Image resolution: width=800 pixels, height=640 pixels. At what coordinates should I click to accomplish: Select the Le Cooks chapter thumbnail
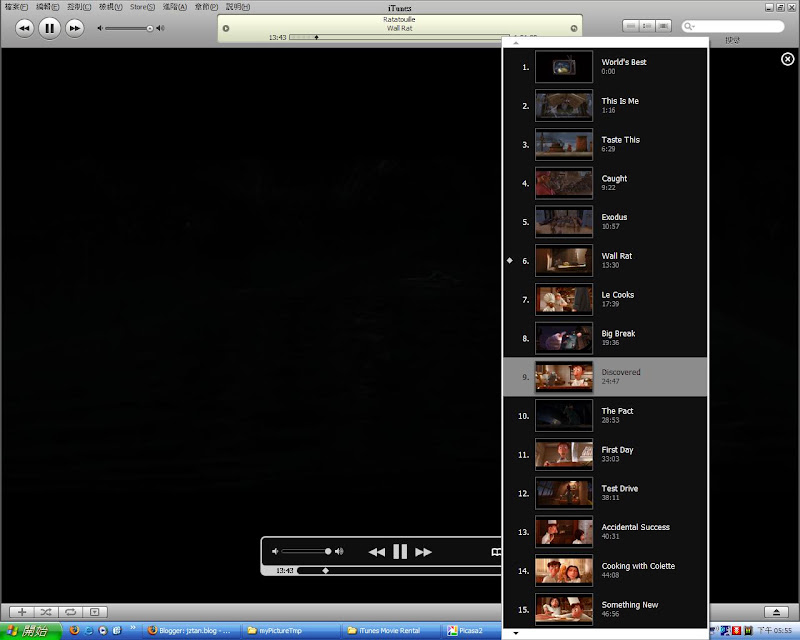(564, 300)
